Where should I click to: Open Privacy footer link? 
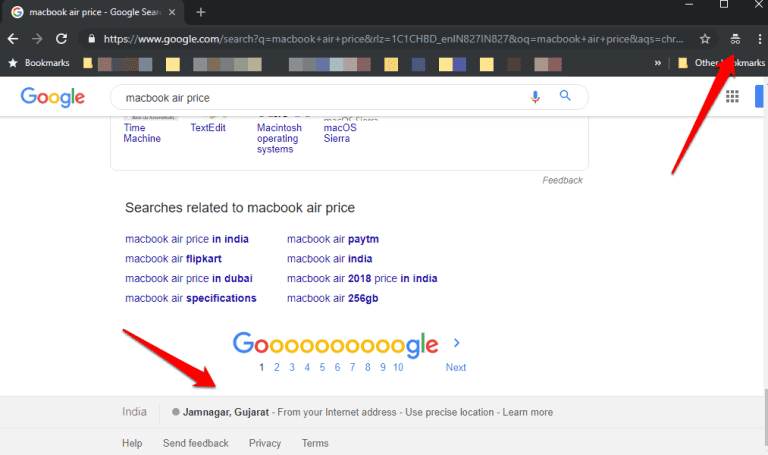(x=264, y=443)
